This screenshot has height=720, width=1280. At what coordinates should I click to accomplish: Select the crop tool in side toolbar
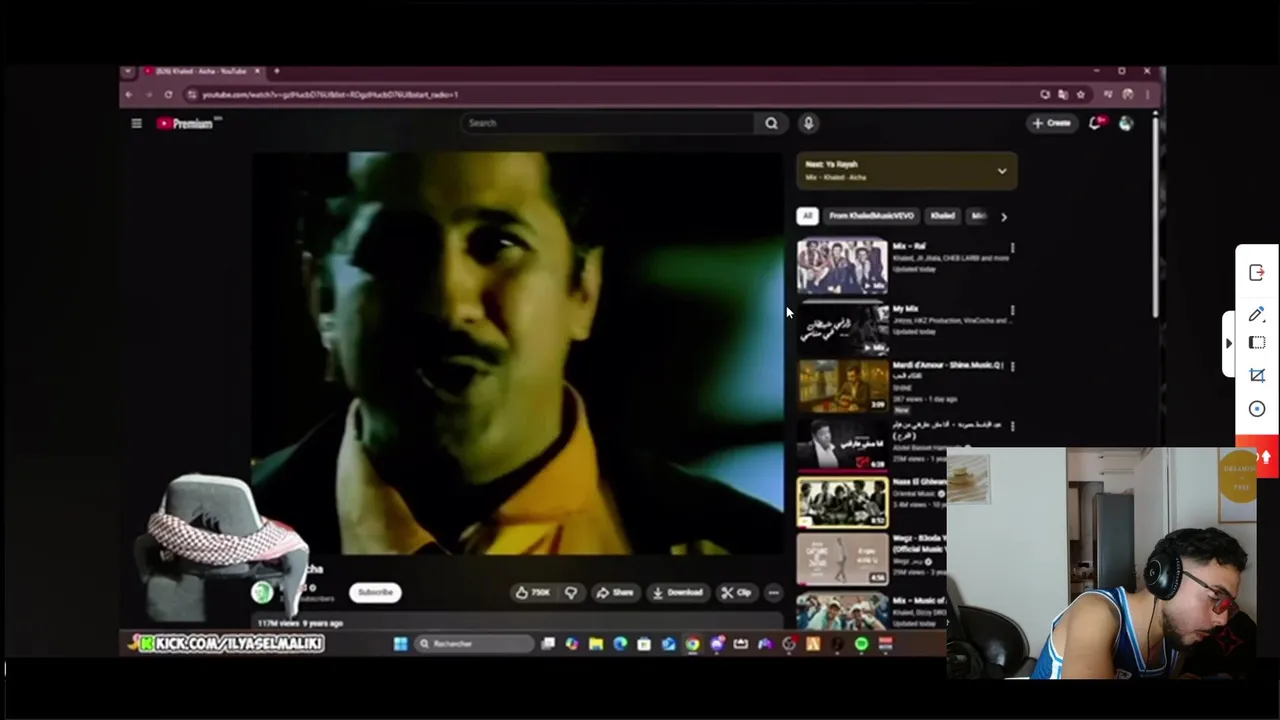tap(1257, 375)
